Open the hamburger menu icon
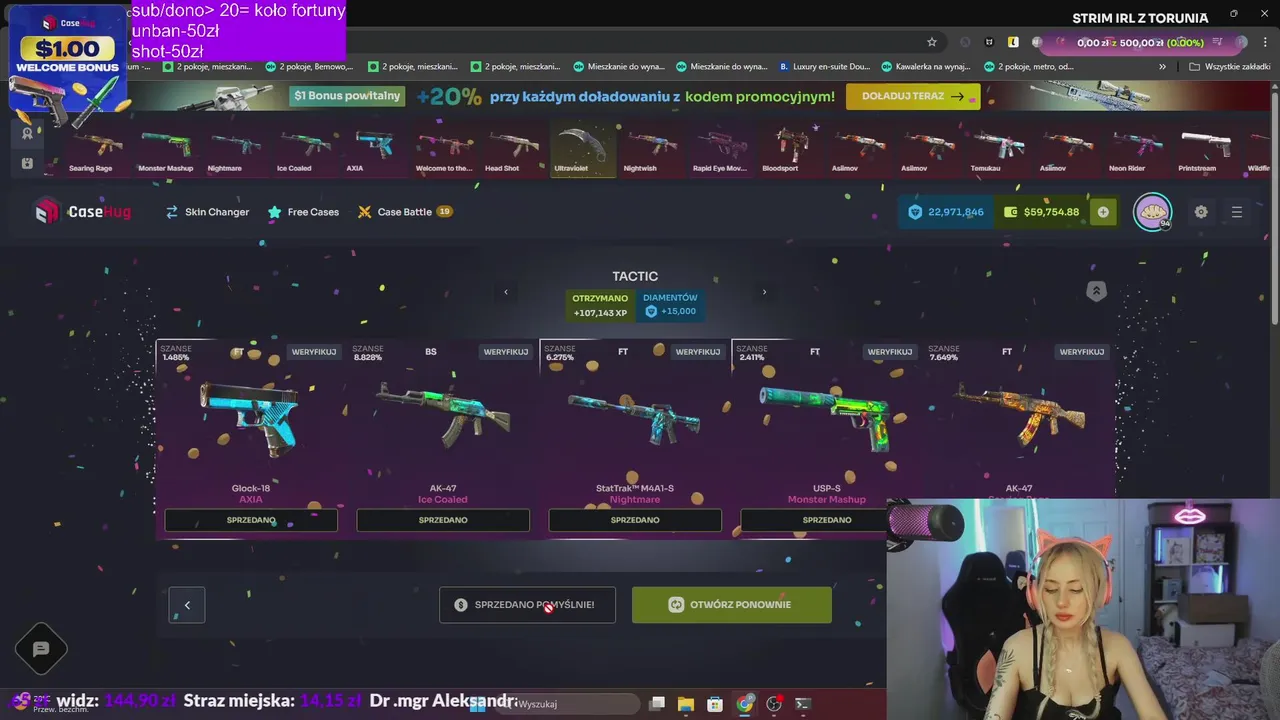This screenshot has height=720, width=1280. (x=1237, y=212)
